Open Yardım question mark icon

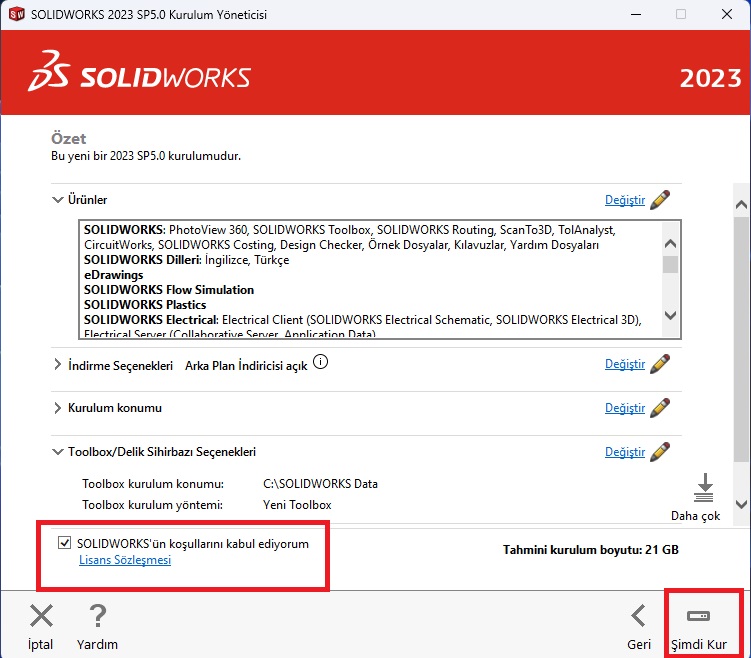[x=97, y=616]
